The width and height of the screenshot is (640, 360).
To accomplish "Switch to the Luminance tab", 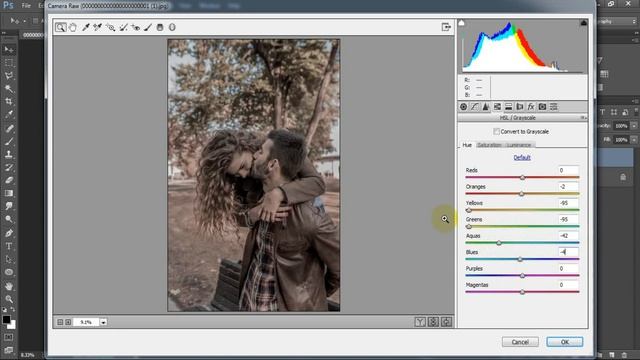I will coord(519,145).
